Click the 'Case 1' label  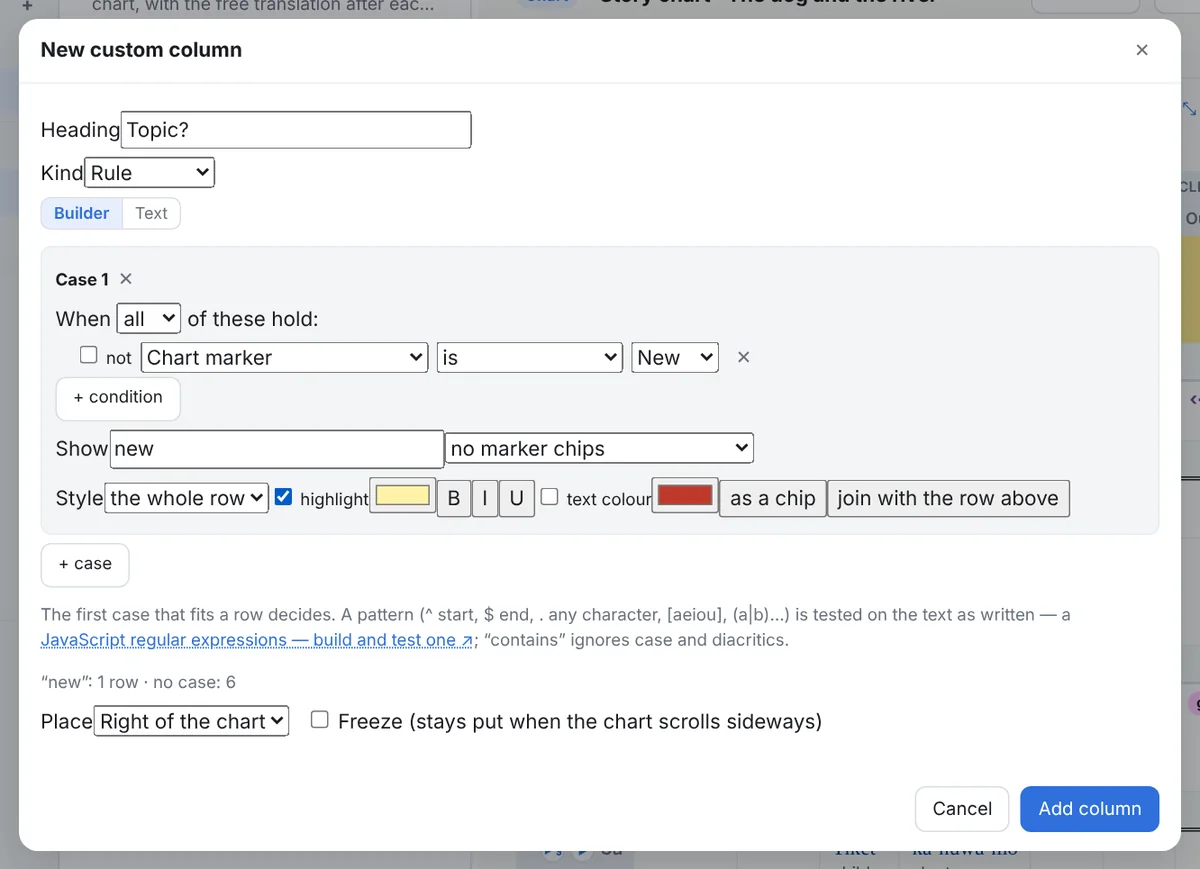82,280
